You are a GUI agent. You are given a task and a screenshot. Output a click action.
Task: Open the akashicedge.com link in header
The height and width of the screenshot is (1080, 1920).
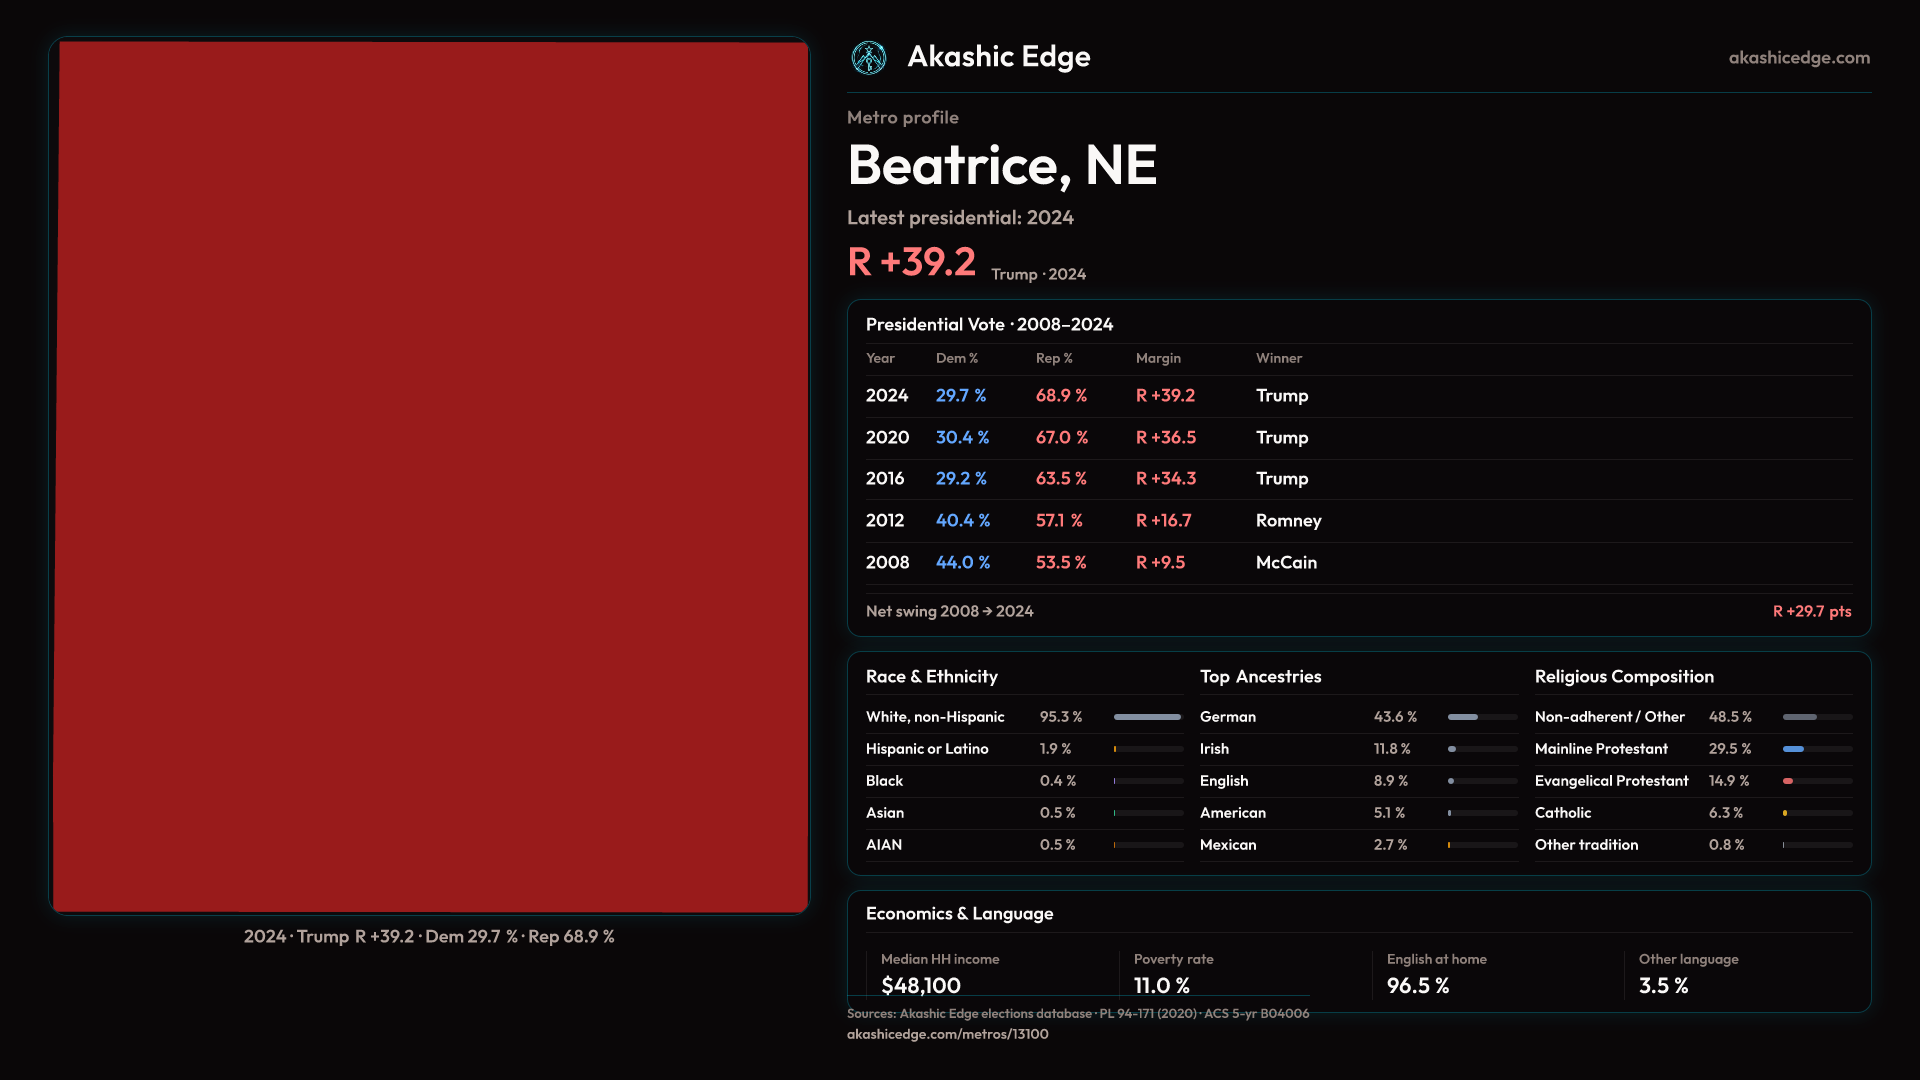pyautogui.click(x=1798, y=58)
